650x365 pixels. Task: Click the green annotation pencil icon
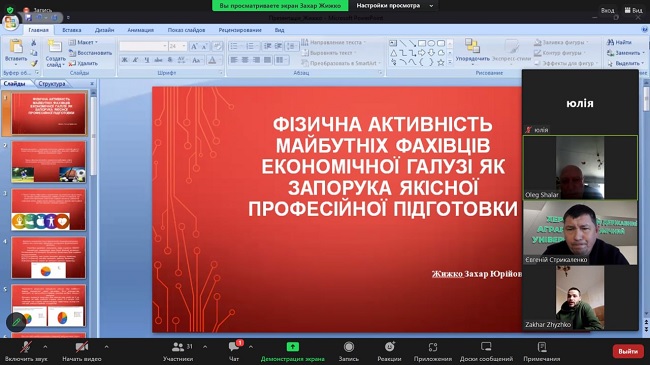pos(16,322)
